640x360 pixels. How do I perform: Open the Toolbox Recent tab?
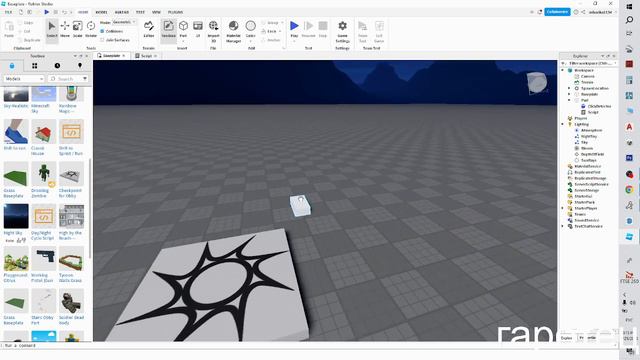[57, 66]
